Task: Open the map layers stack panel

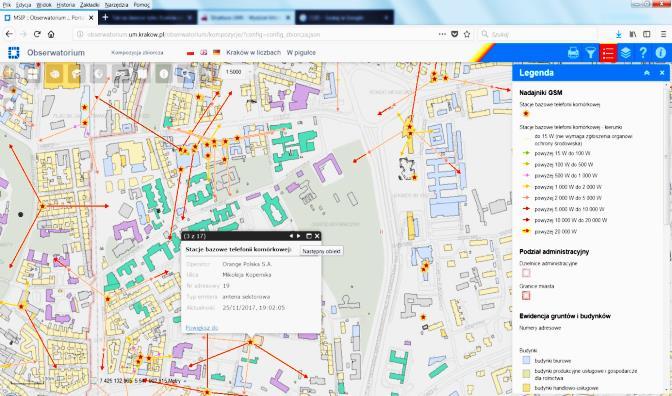Action: pos(626,53)
